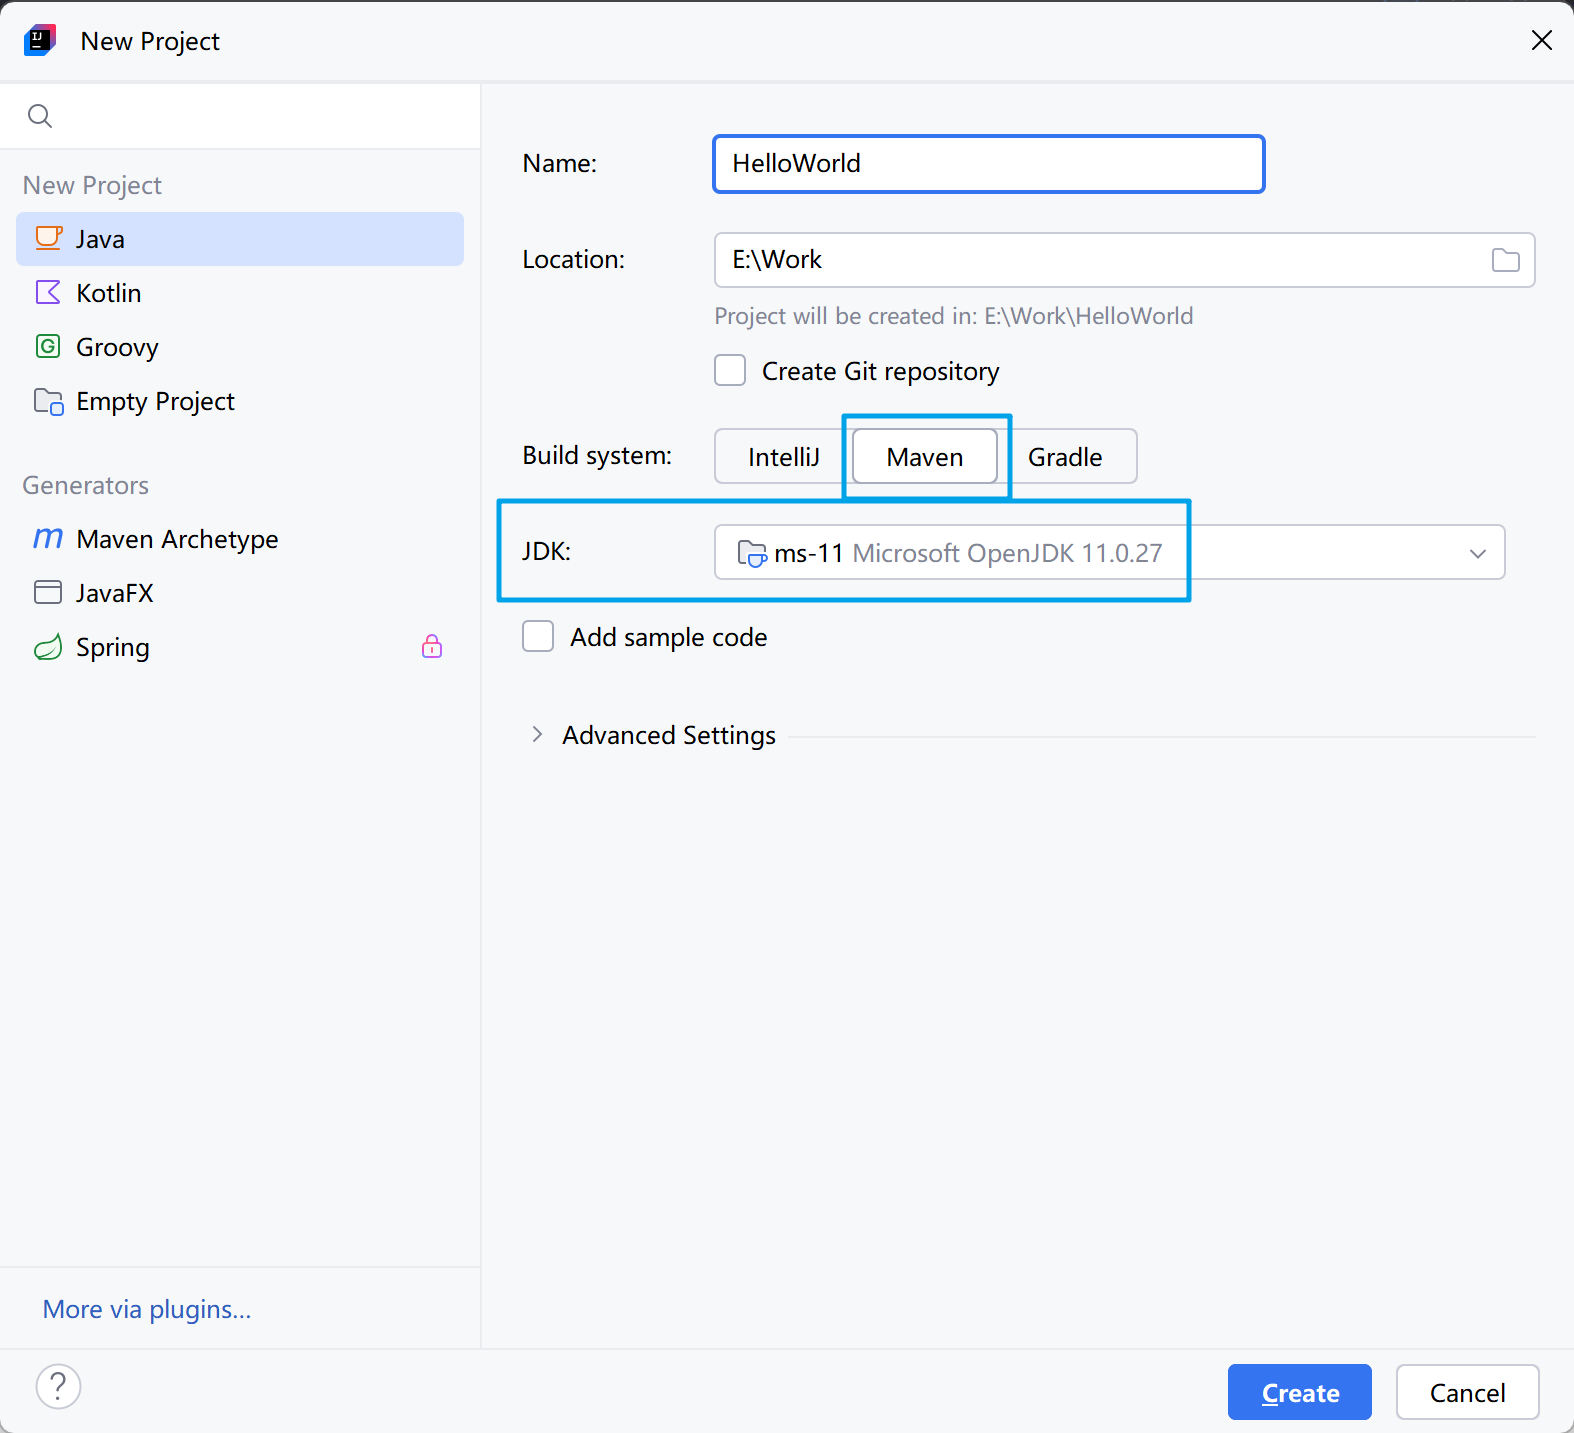Select Gradle as the build system

1065,457
